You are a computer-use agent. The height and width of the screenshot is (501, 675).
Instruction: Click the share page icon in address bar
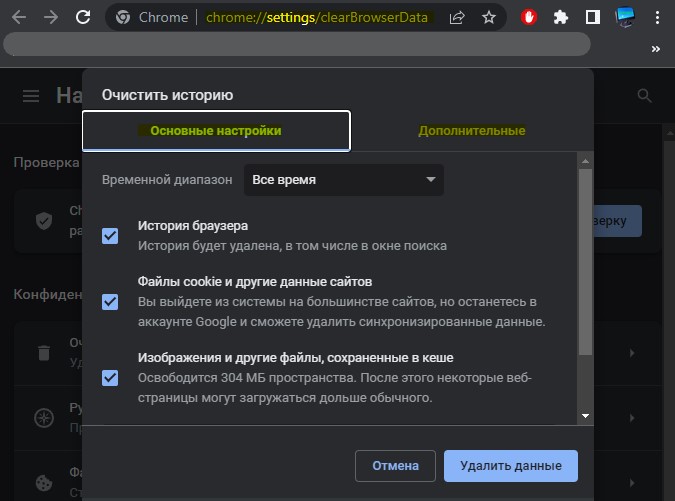[457, 18]
